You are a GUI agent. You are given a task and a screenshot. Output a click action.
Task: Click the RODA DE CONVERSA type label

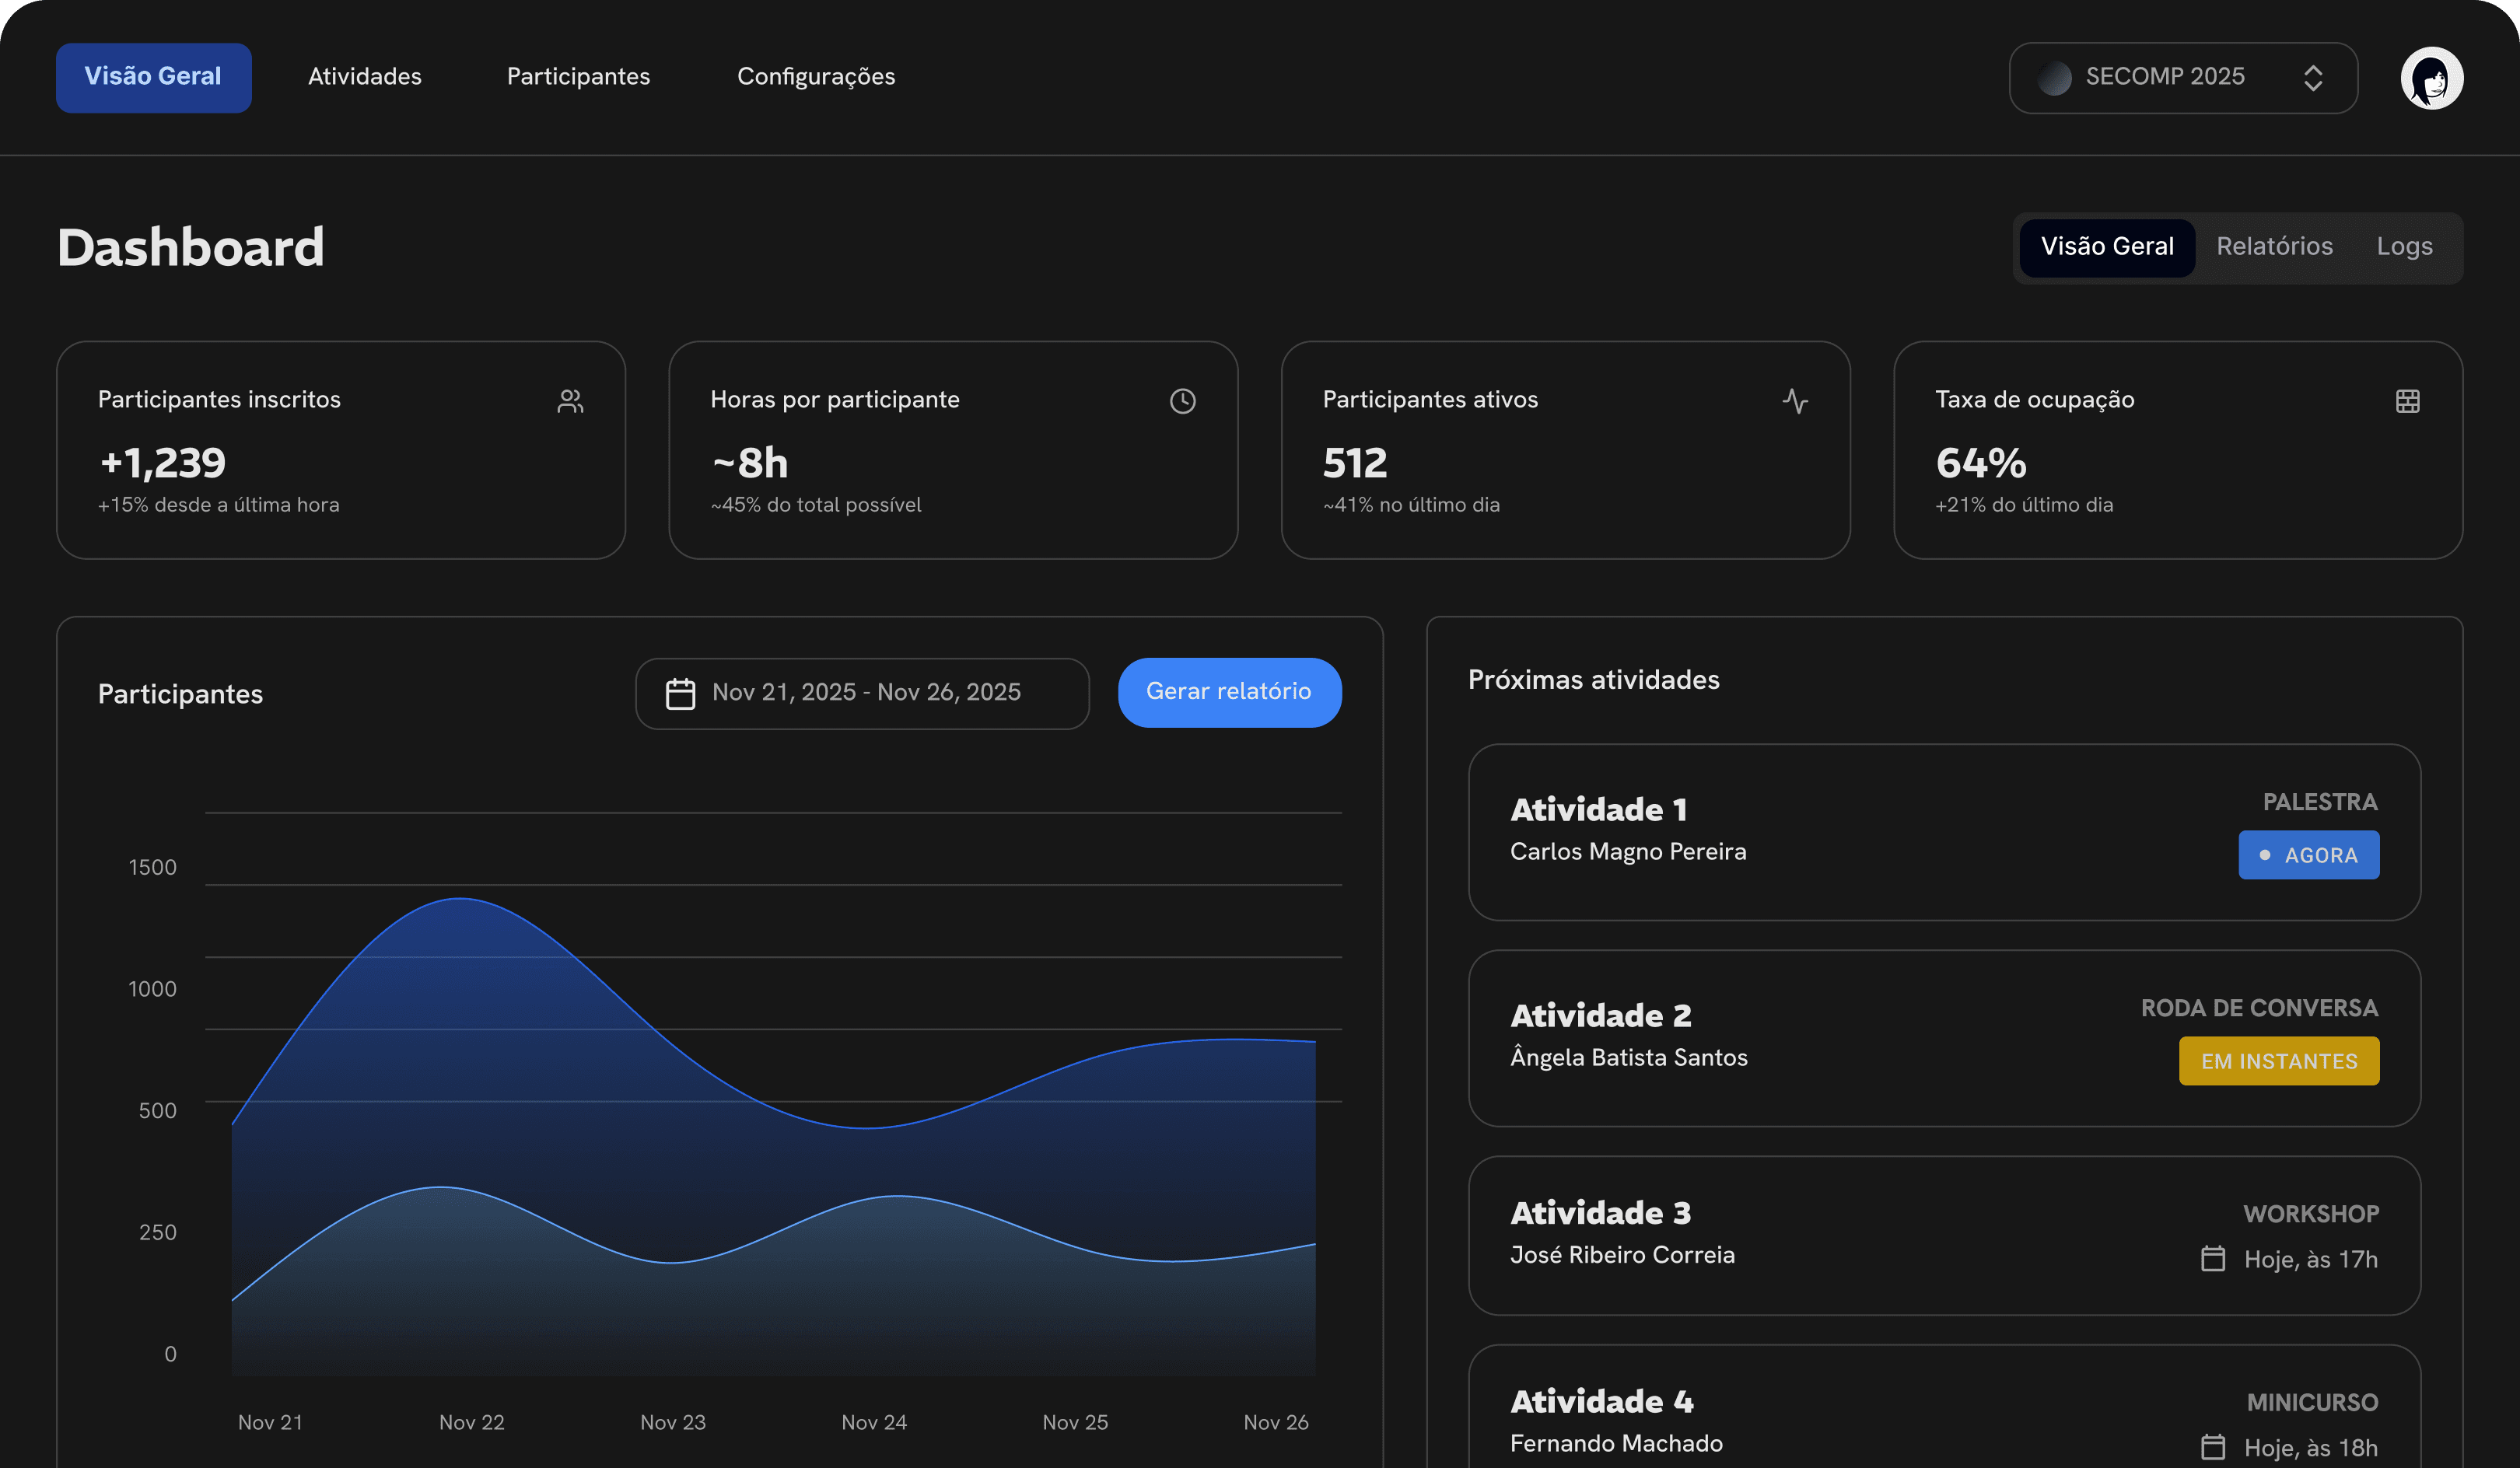click(2259, 1008)
